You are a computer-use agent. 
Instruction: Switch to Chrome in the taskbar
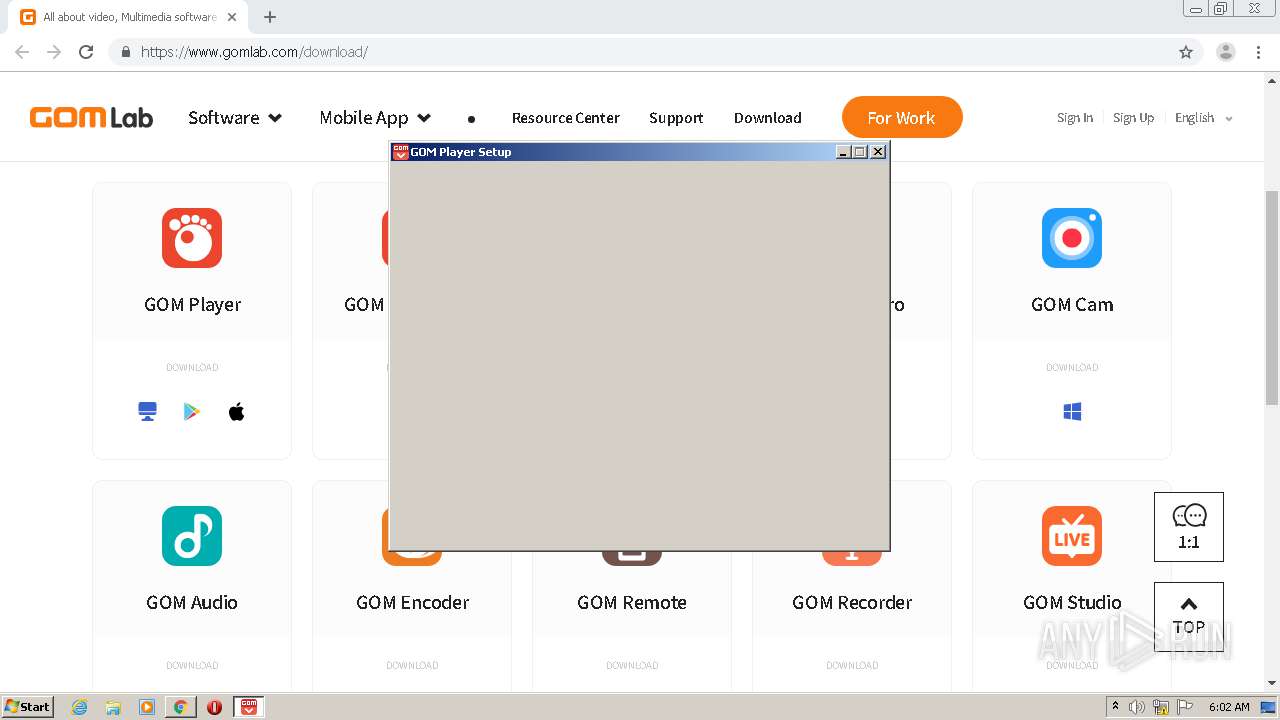tap(181, 707)
